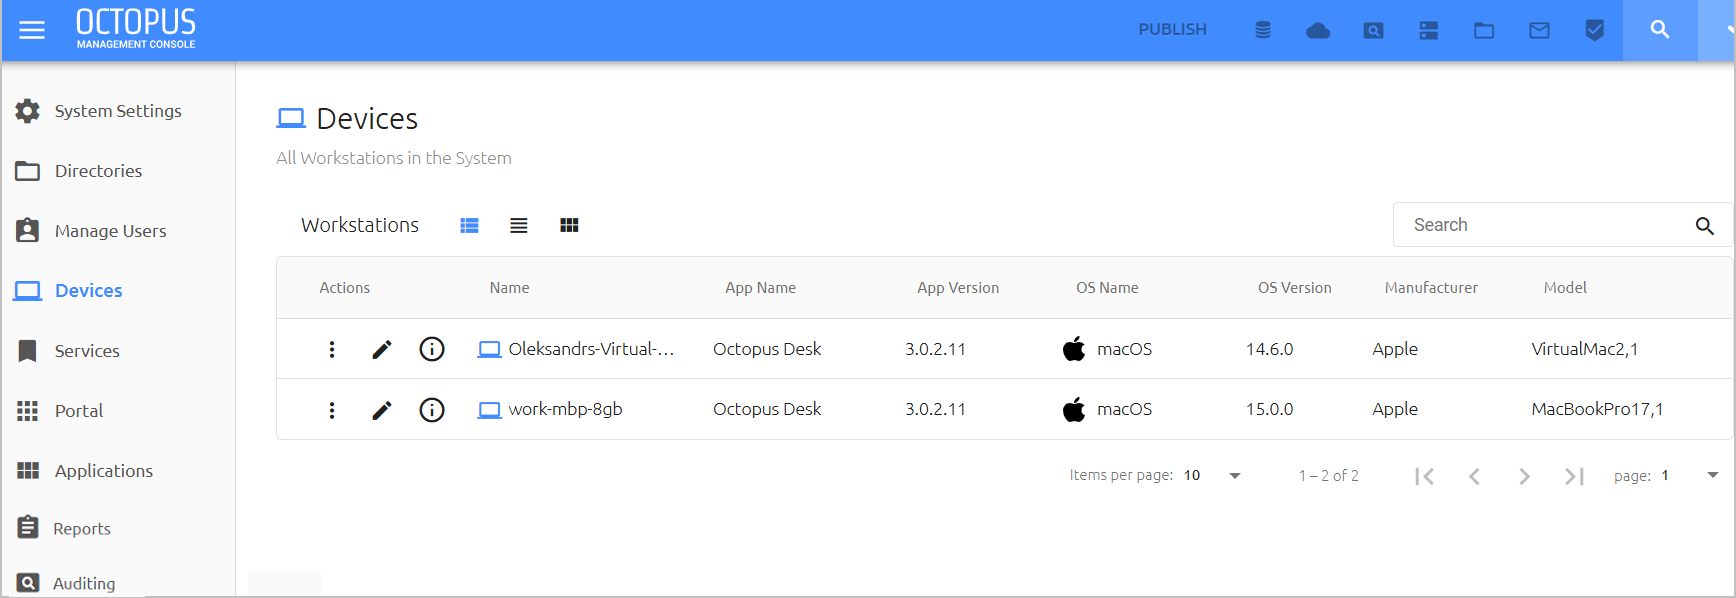Sort by Manufacturer column header
Image resolution: width=1736 pixels, height=598 pixels.
1431,288
